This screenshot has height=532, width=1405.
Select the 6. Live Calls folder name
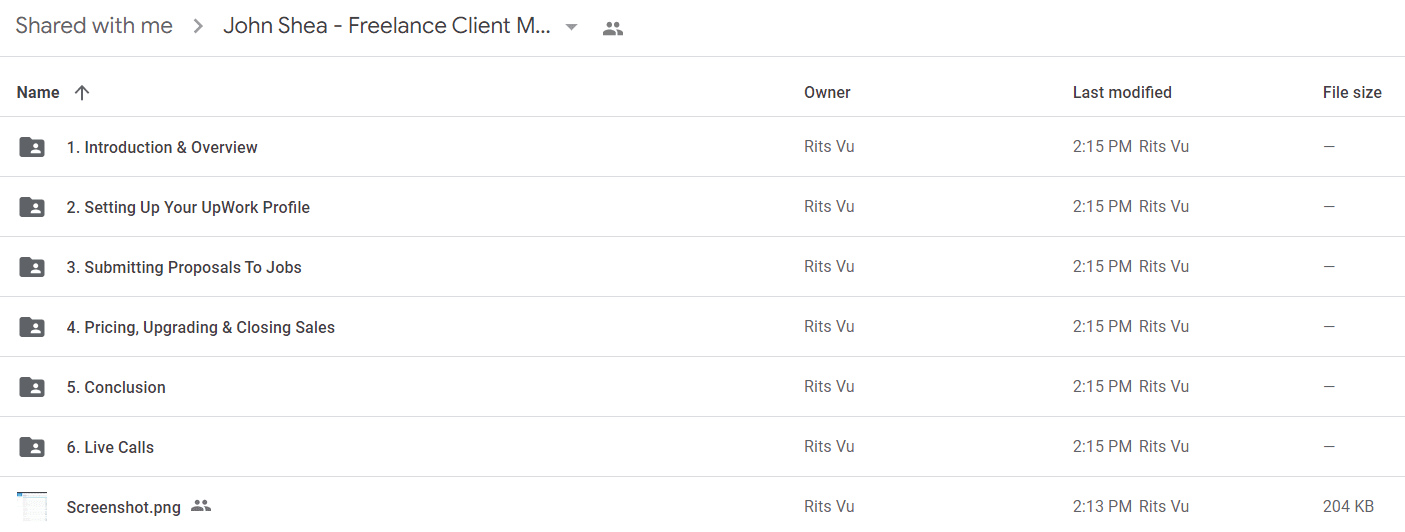[110, 447]
